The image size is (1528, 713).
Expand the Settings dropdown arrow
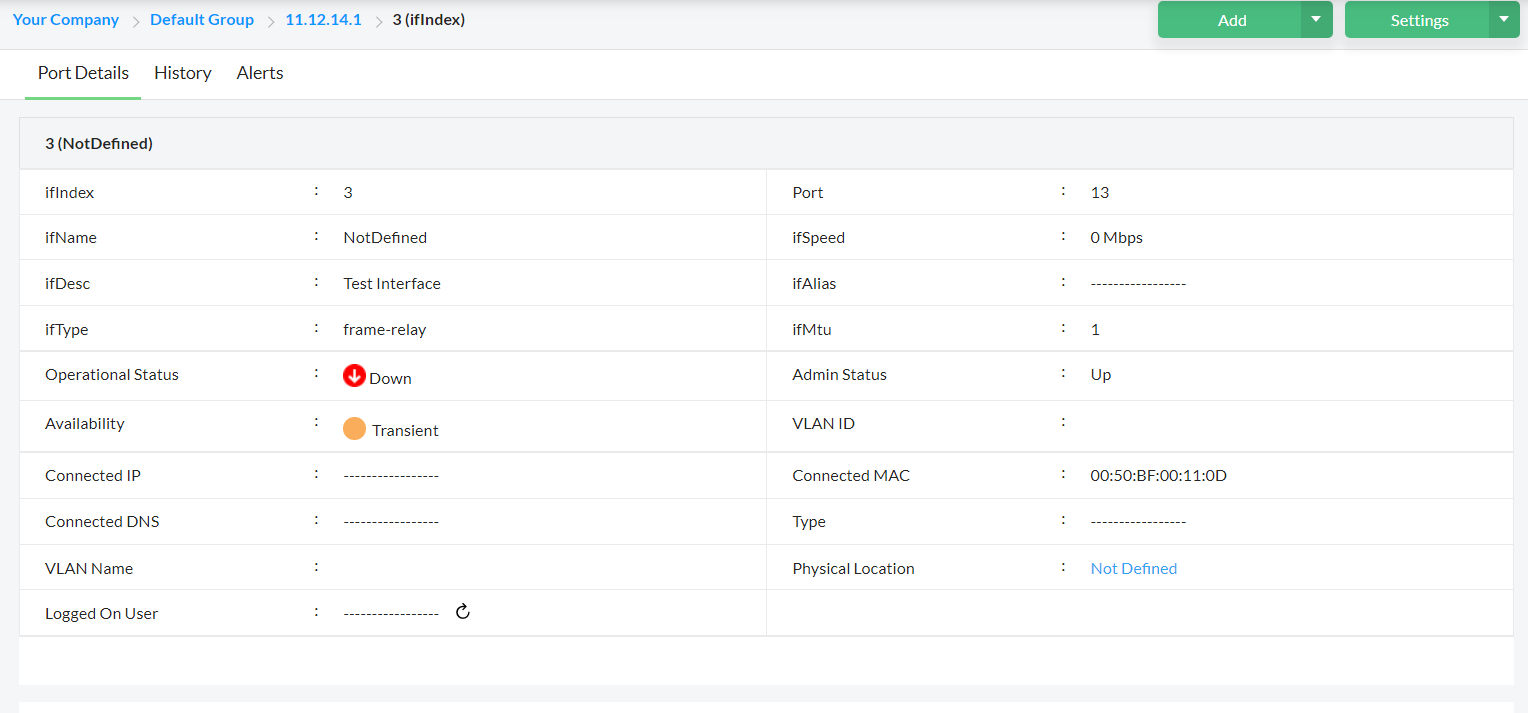(1503, 20)
